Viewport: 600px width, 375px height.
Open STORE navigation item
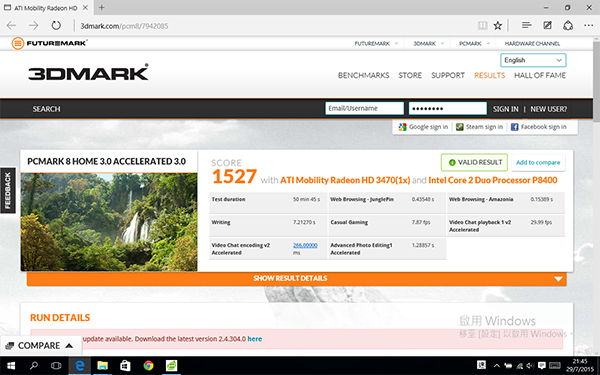click(x=410, y=75)
